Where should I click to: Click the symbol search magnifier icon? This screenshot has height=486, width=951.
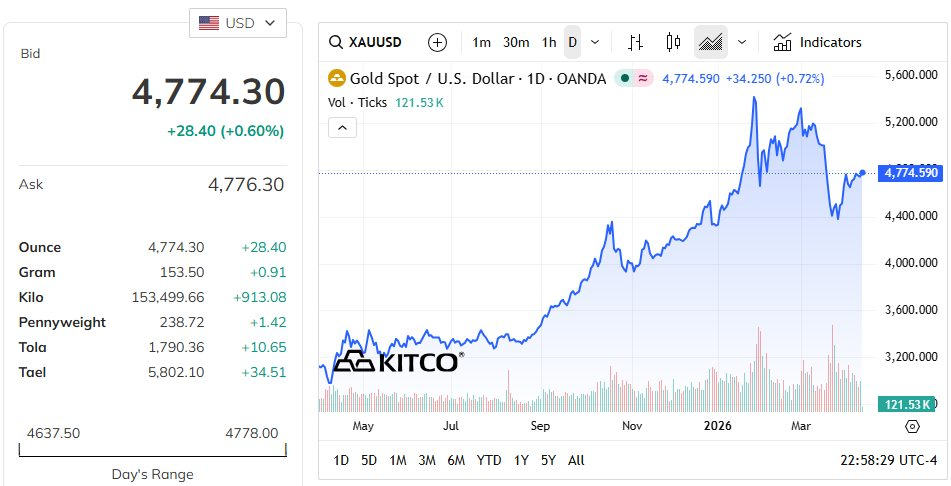pyautogui.click(x=337, y=42)
